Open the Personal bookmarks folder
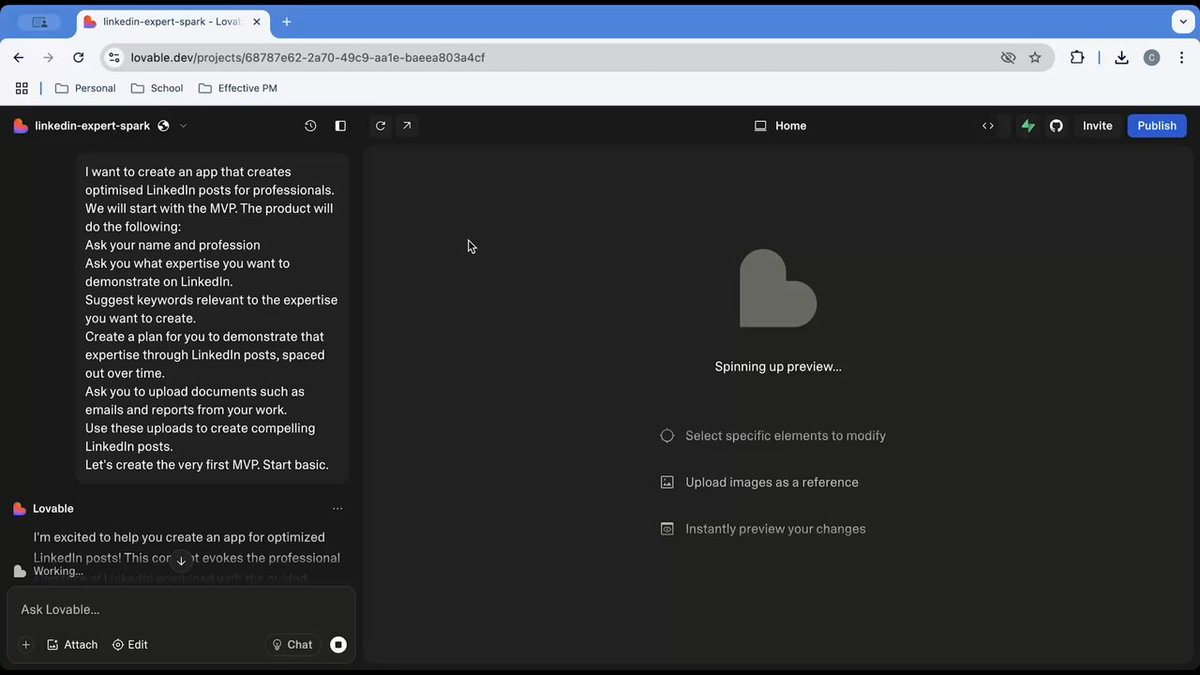The width and height of the screenshot is (1200, 675). coord(85,88)
